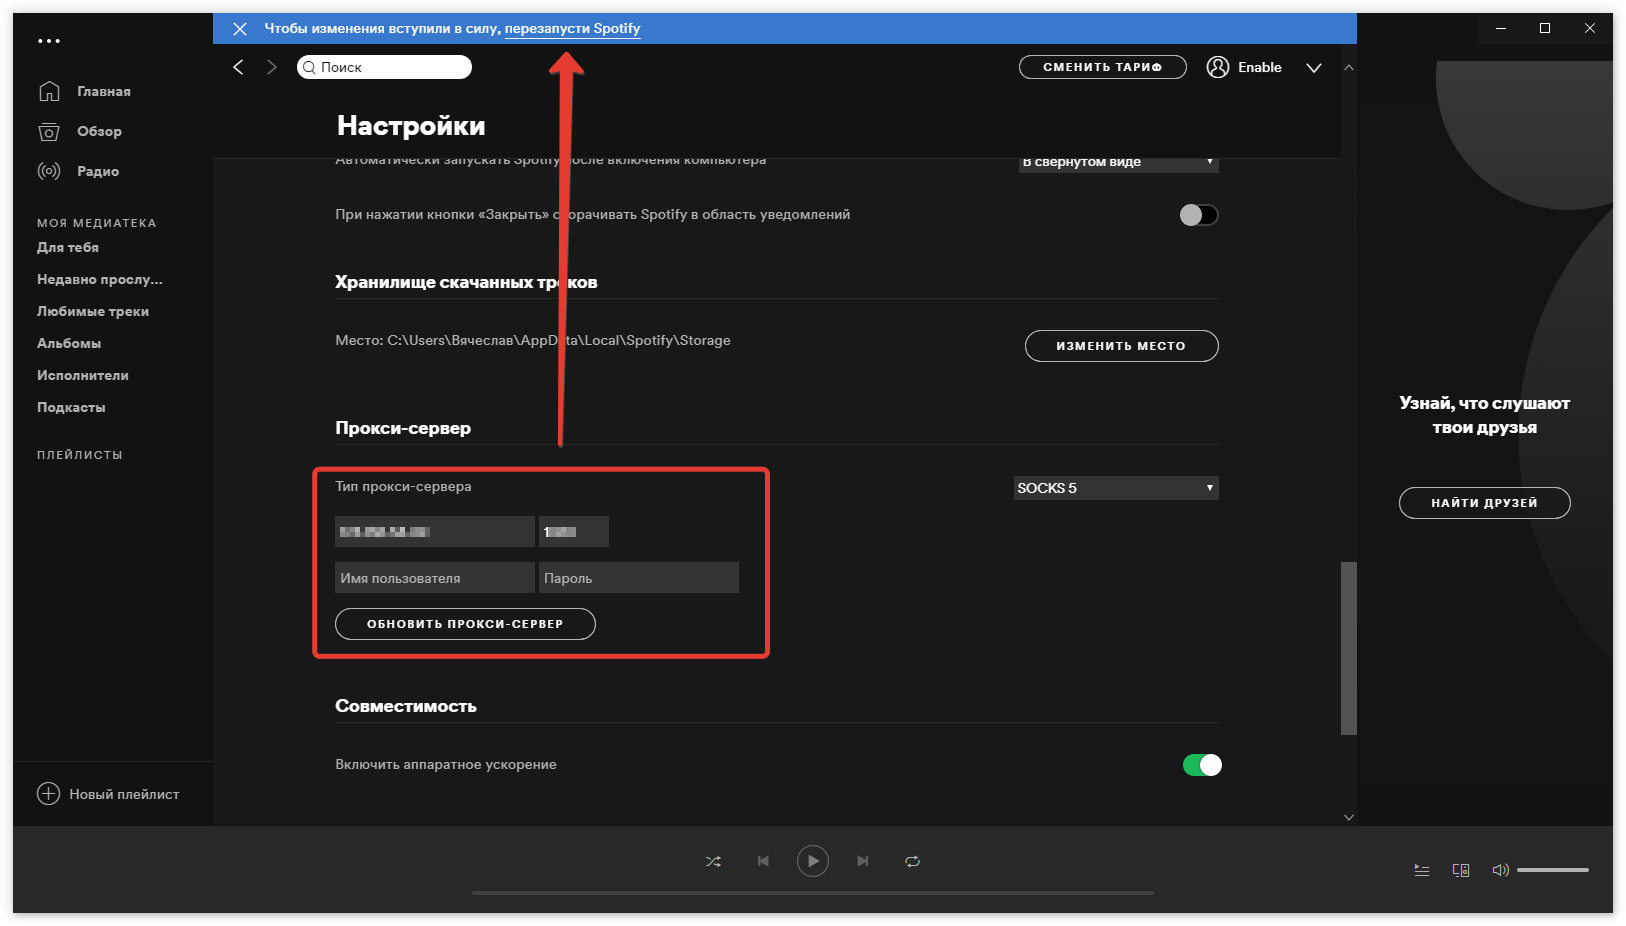Open the three-dots app menu
1626x926 pixels.
click(49, 41)
